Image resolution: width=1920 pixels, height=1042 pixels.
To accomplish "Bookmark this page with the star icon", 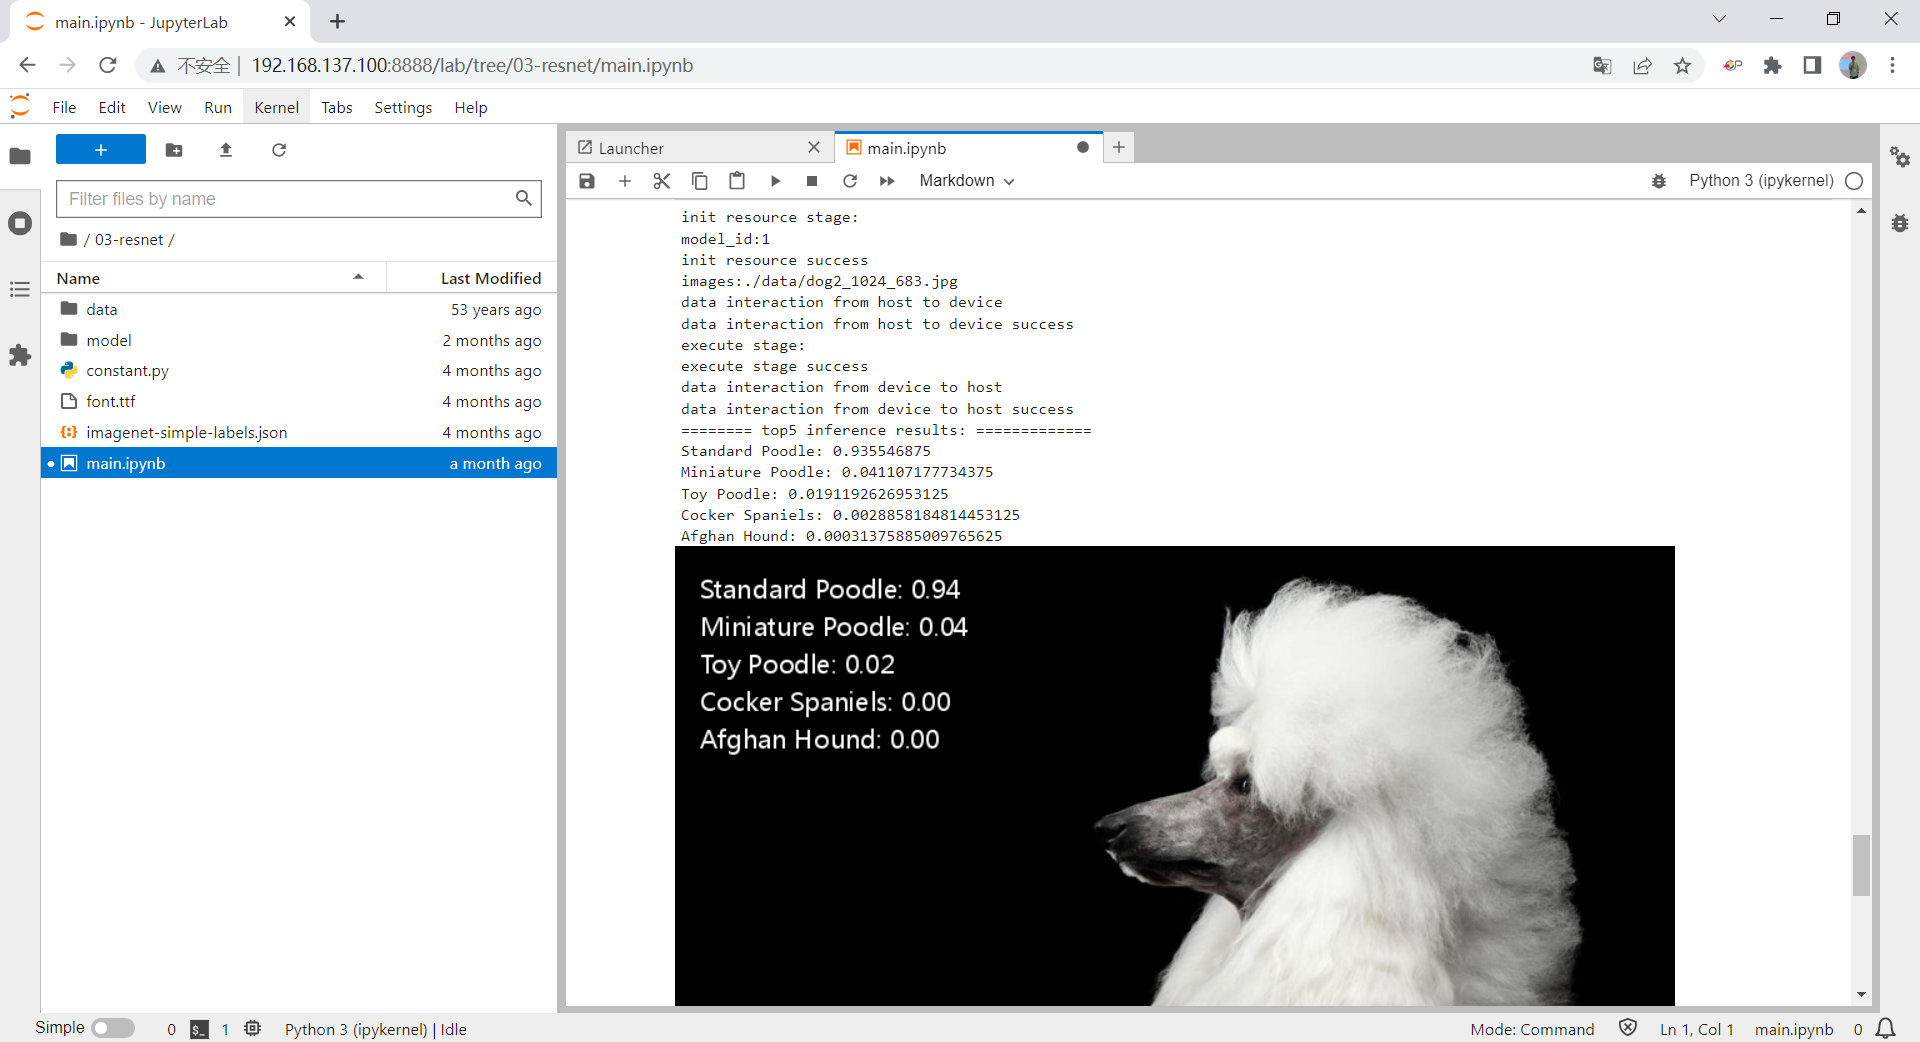I will (1683, 65).
